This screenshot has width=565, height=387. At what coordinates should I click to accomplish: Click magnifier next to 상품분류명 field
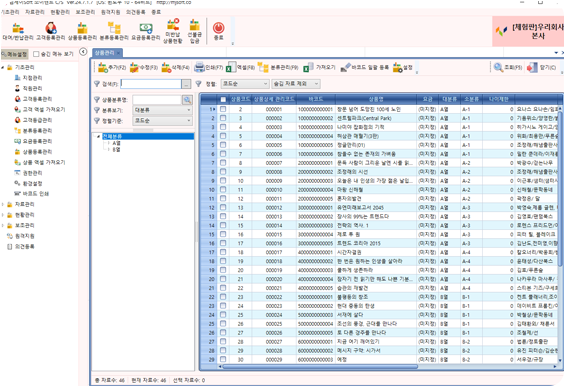[187, 100]
